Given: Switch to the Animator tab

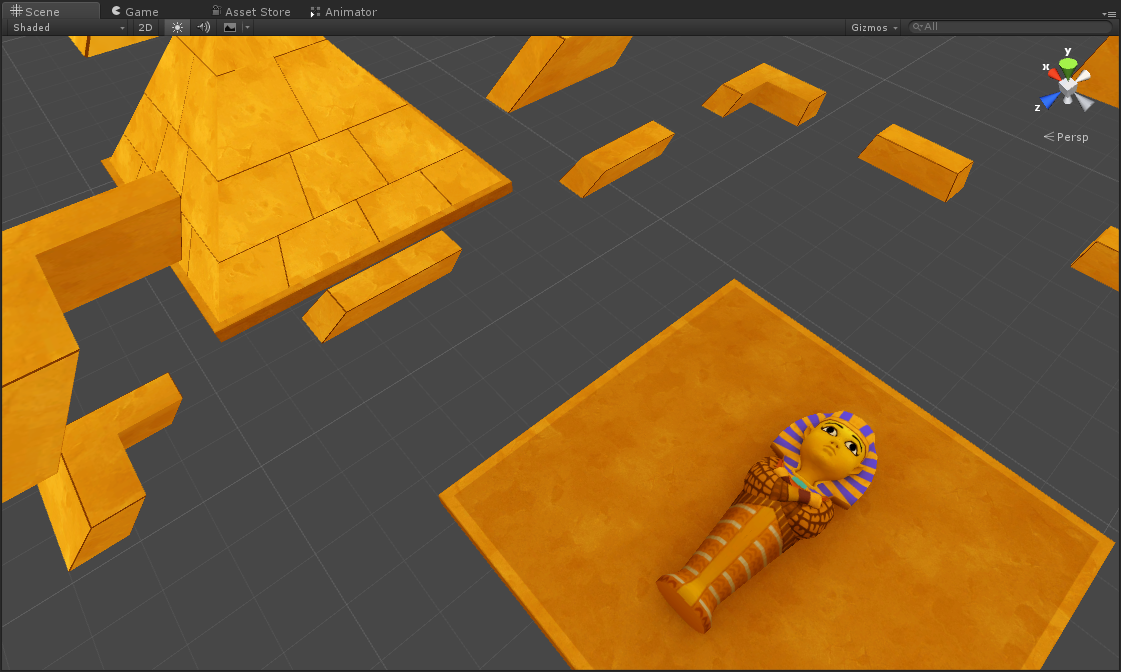Looking at the screenshot, I should (x=343, y=11).
